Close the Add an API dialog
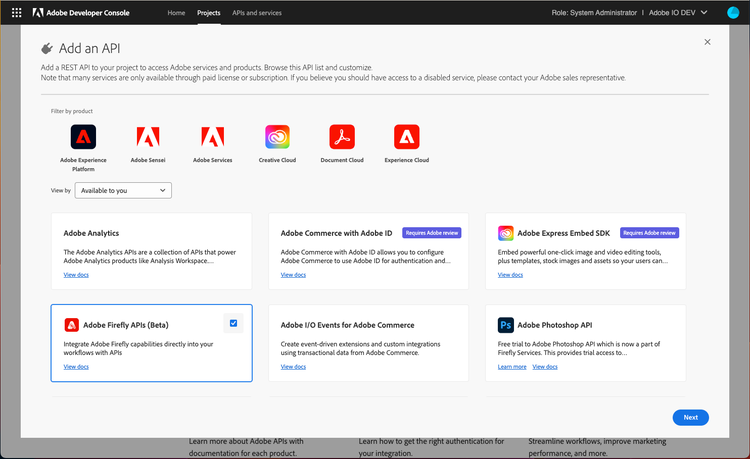The width and height of the screenshot is (750, 459). coord(708,42)
